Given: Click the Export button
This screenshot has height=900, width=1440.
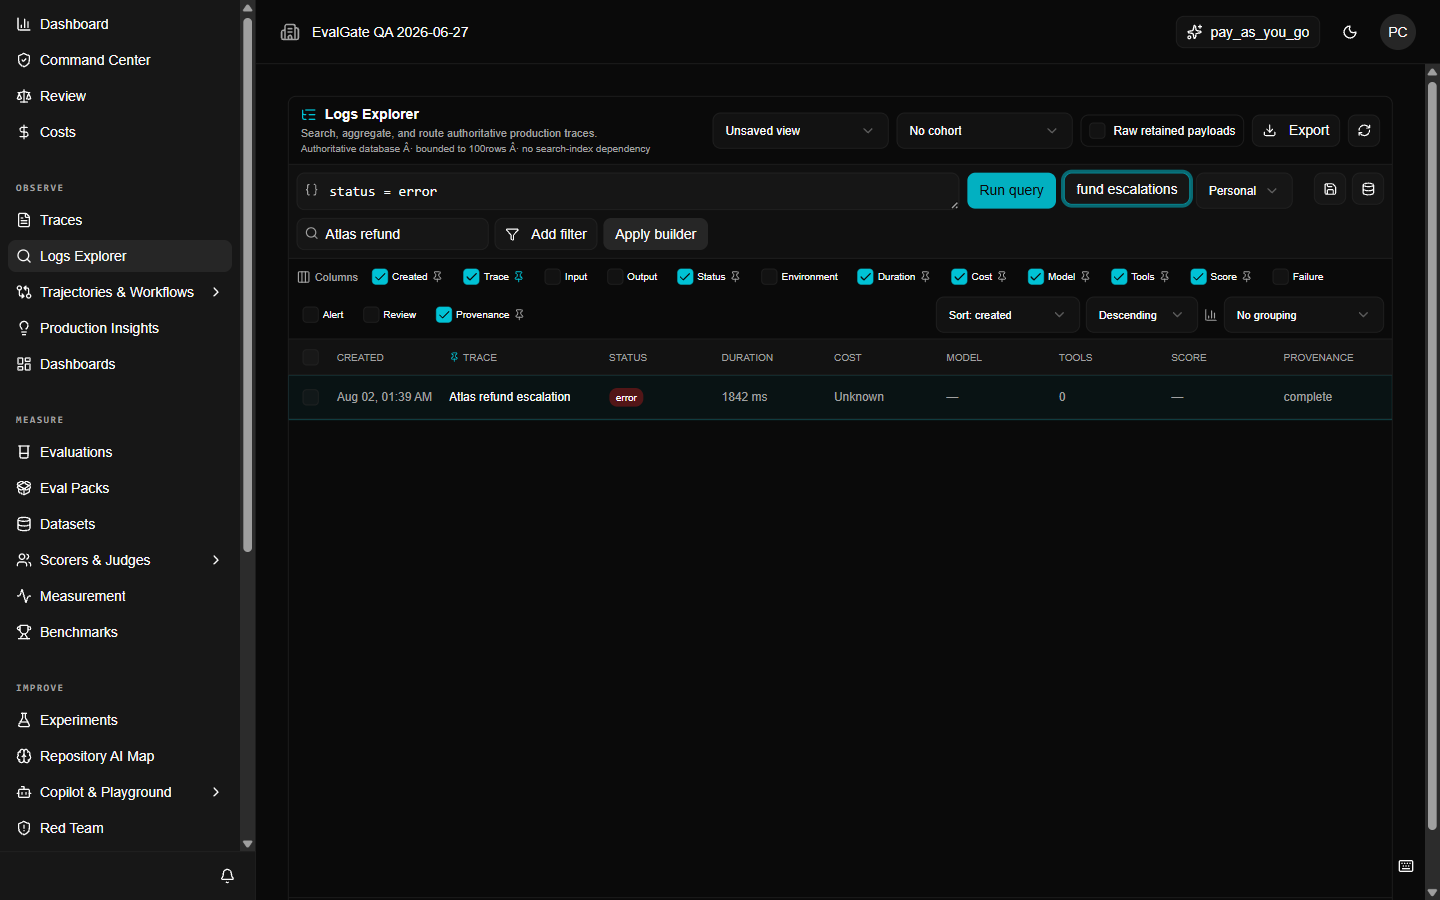Looking at the screenshot, I should coord(1296,131).
